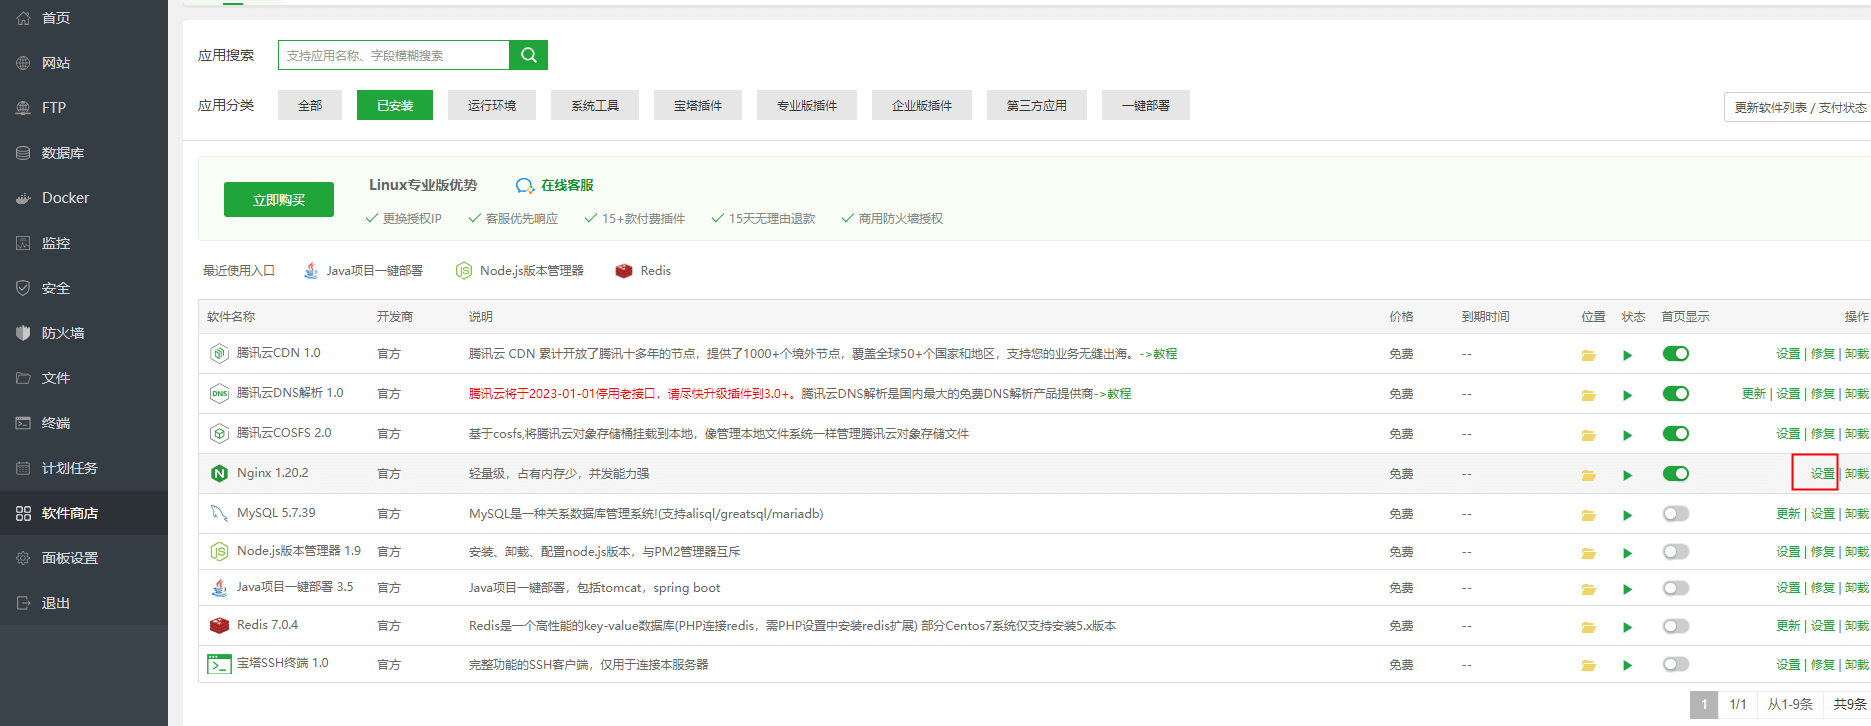Click status play icon for 宝塔SSH终端

(x=1627, y=665)
